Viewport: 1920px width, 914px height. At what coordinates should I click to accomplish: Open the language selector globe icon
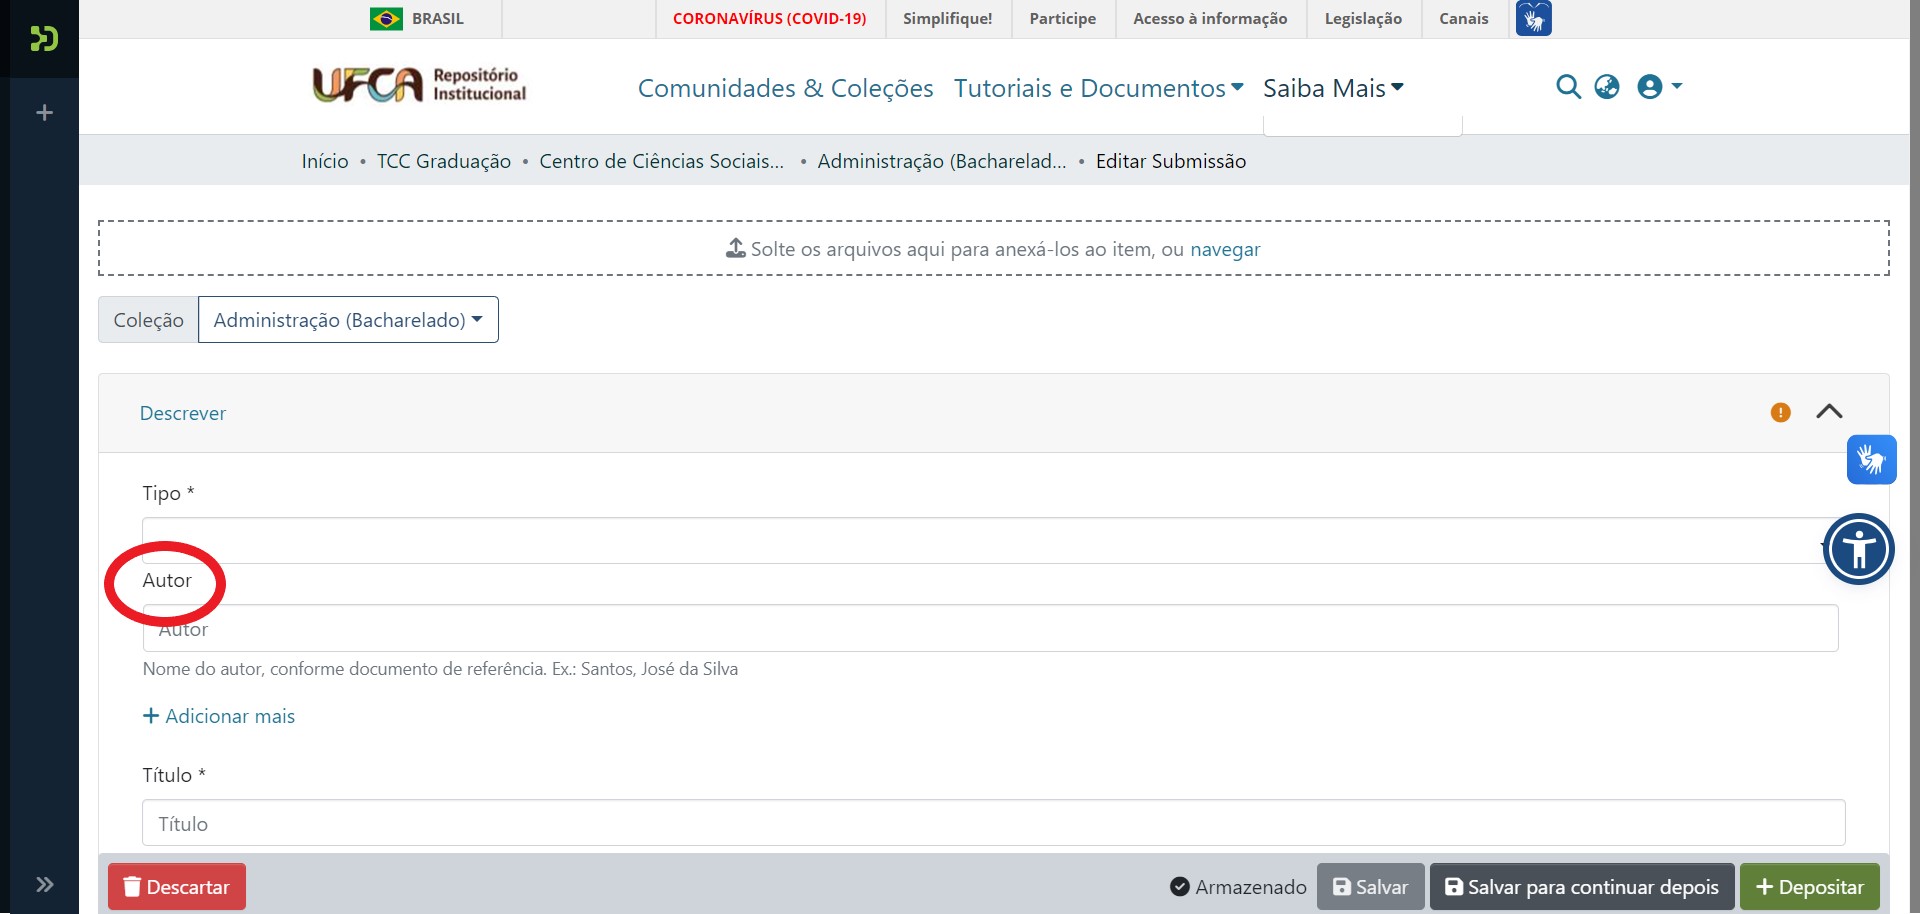coord(1607,87)
